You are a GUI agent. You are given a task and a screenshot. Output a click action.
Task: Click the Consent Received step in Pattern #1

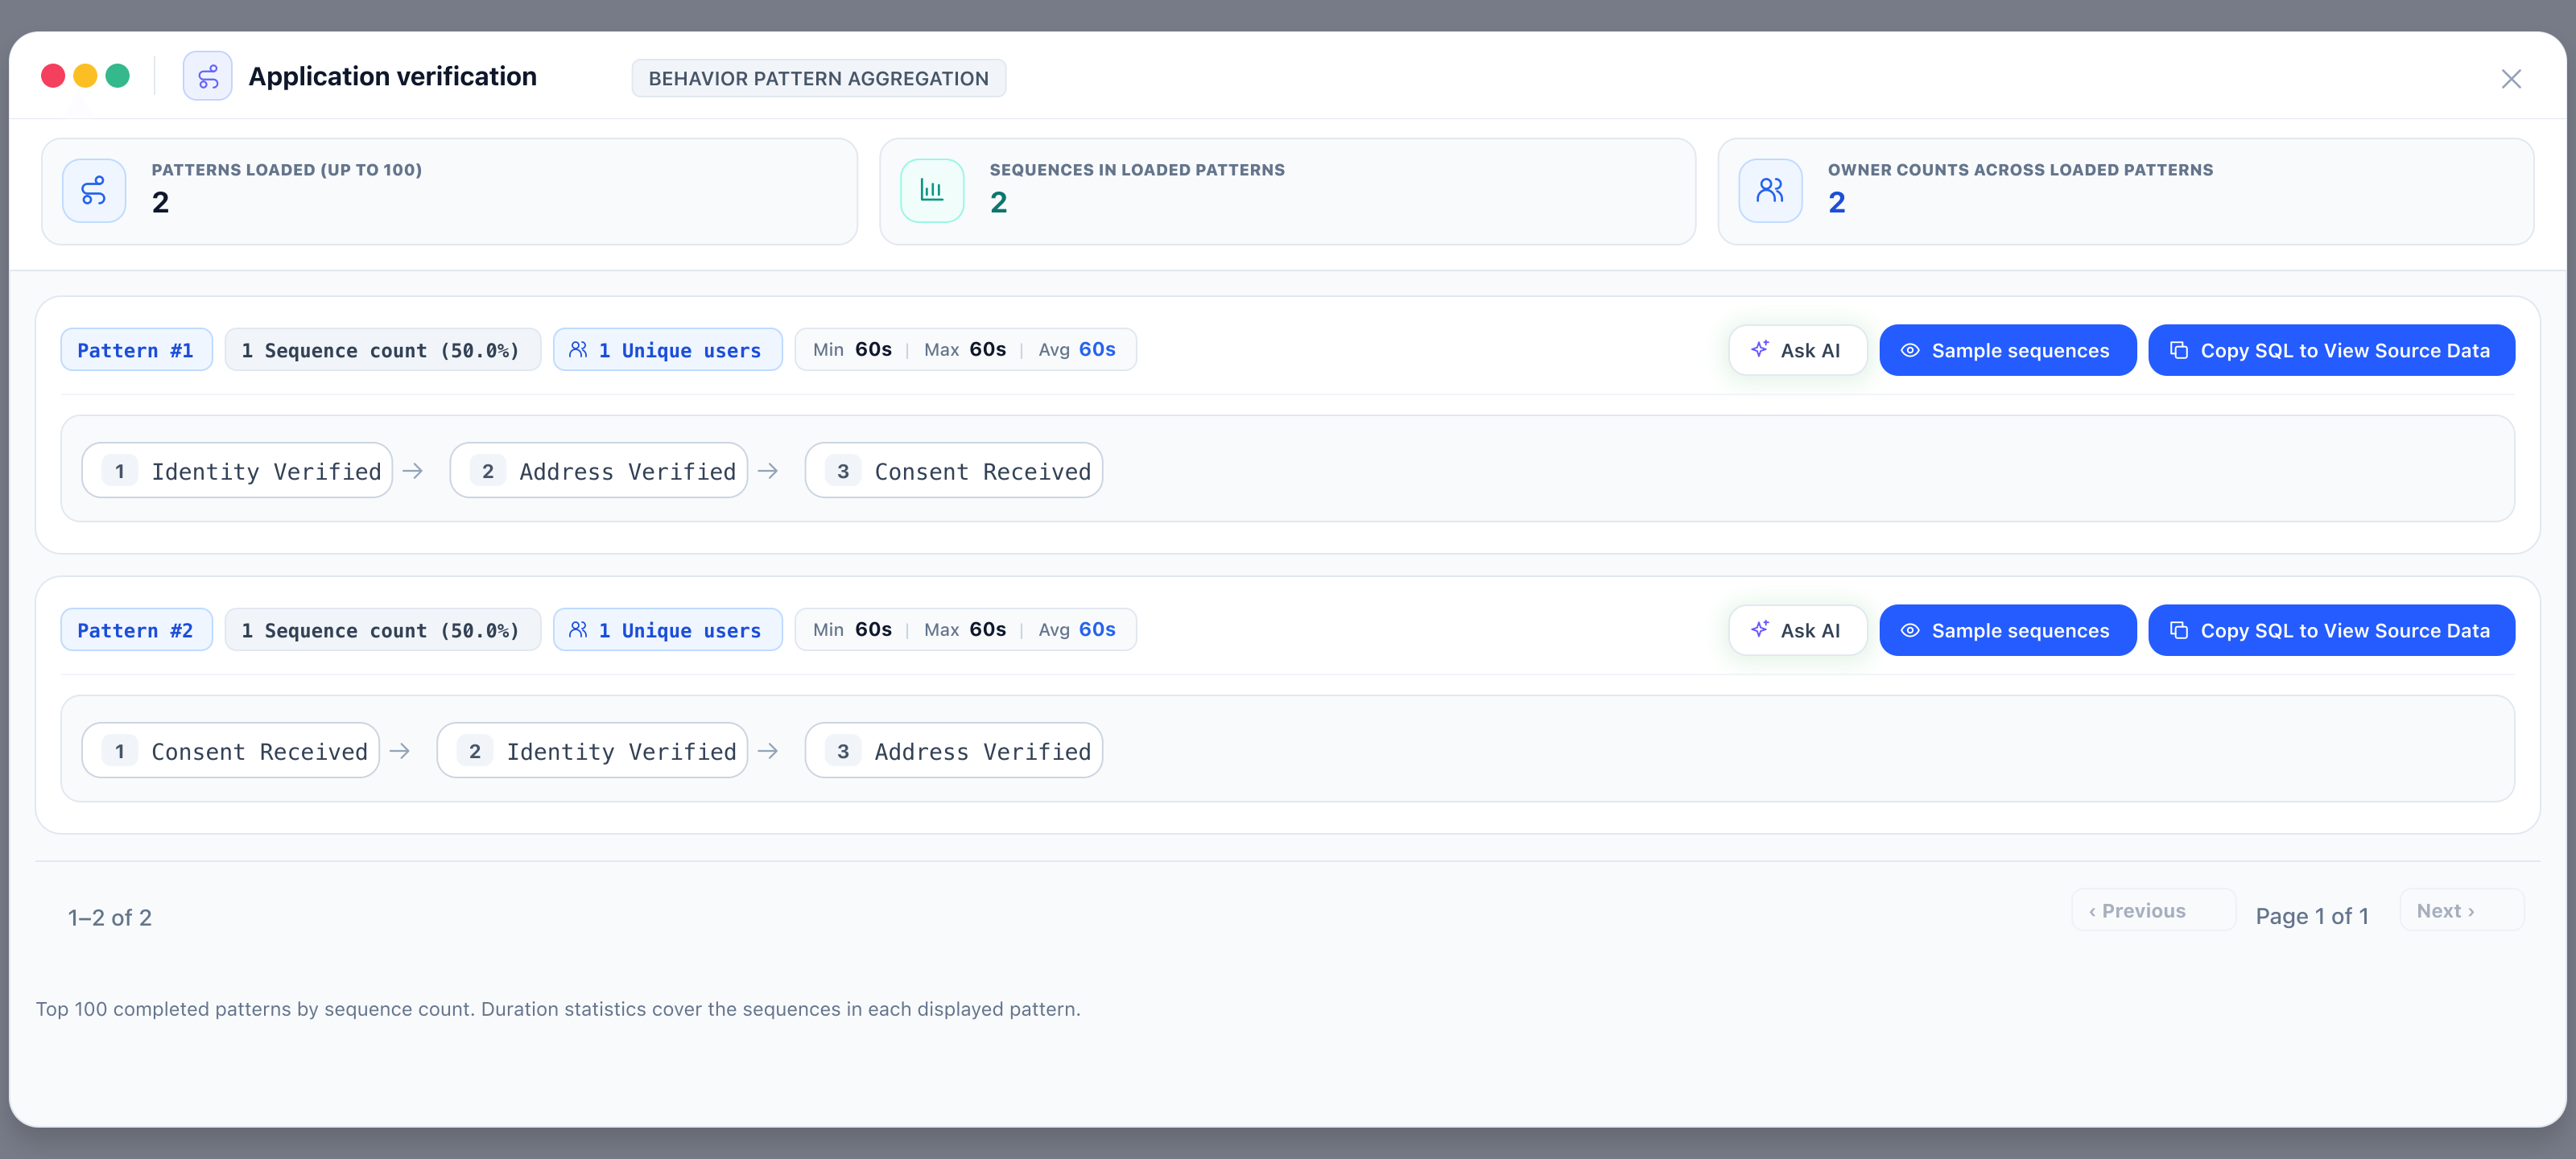click(953, 470)
